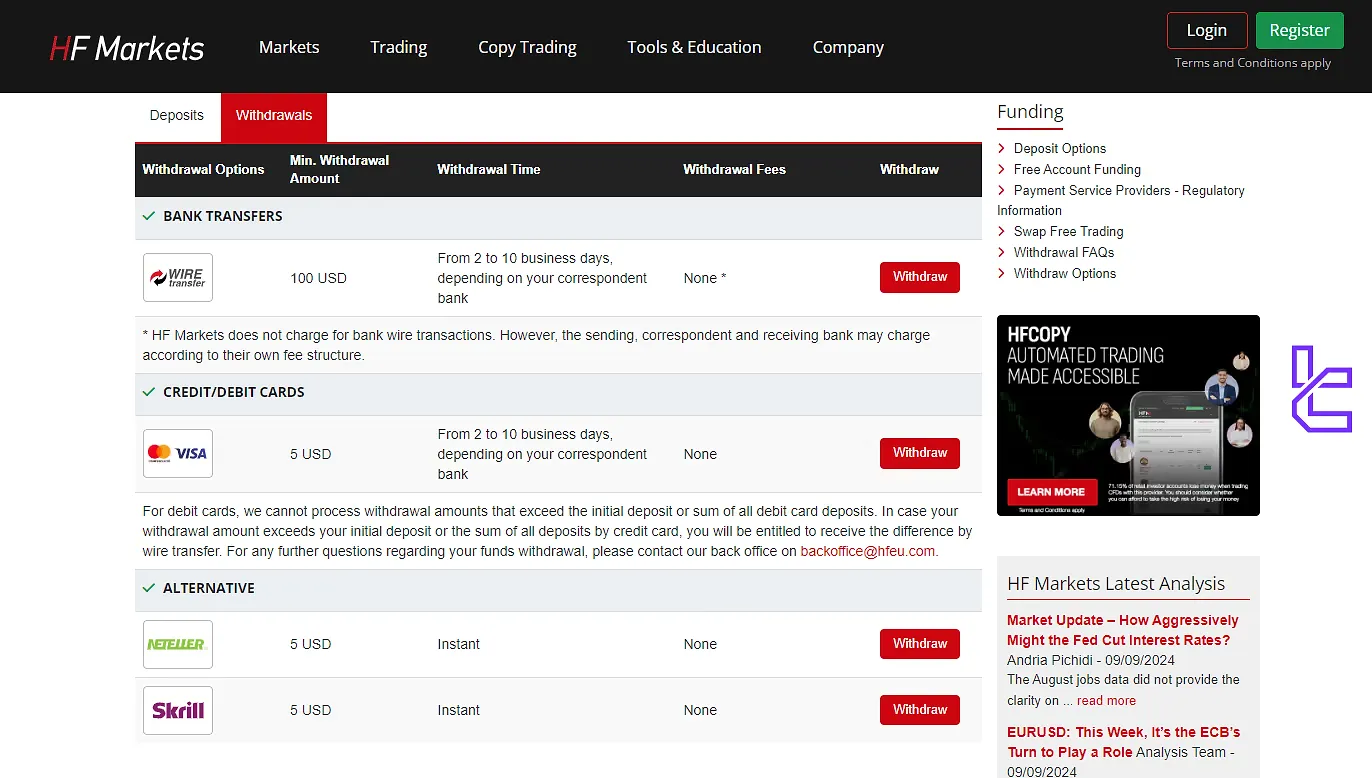Open the Company menu

pyautogui.click(x=848, y=47)
